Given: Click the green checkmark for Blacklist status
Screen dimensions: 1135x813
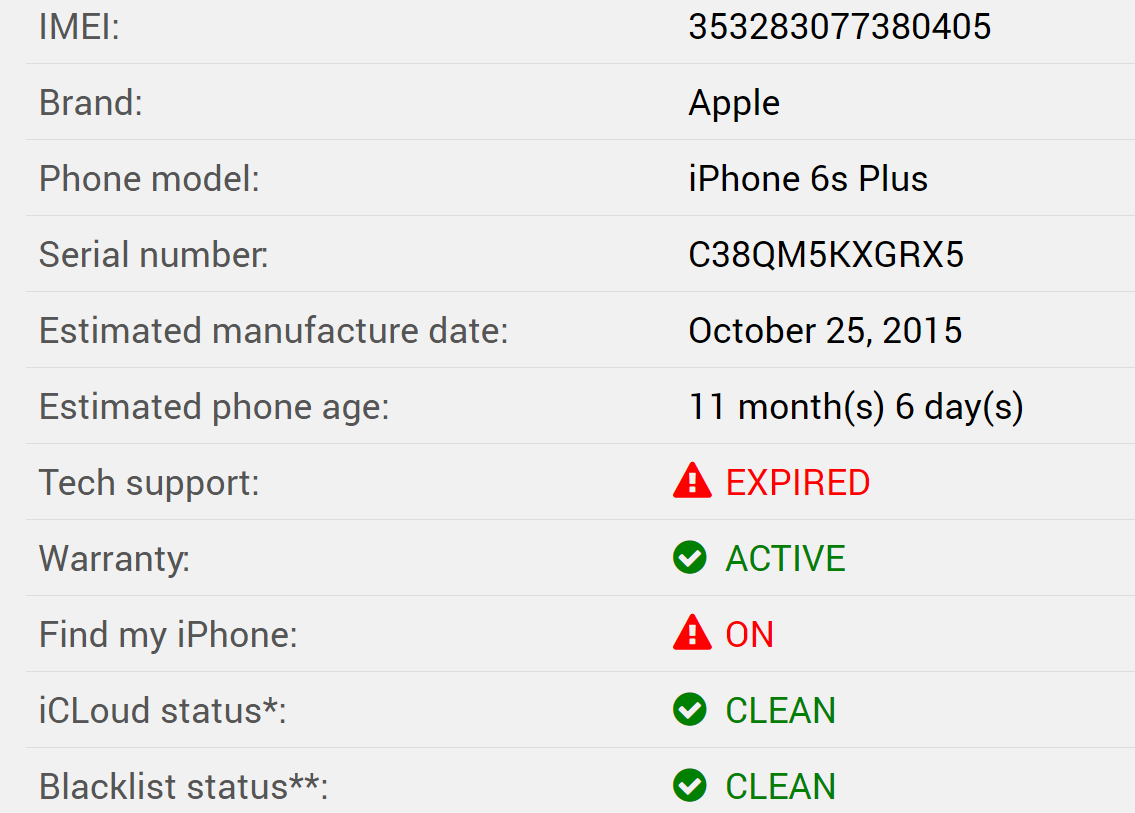Looking at the screenshot, I should [x=690, y=786].
